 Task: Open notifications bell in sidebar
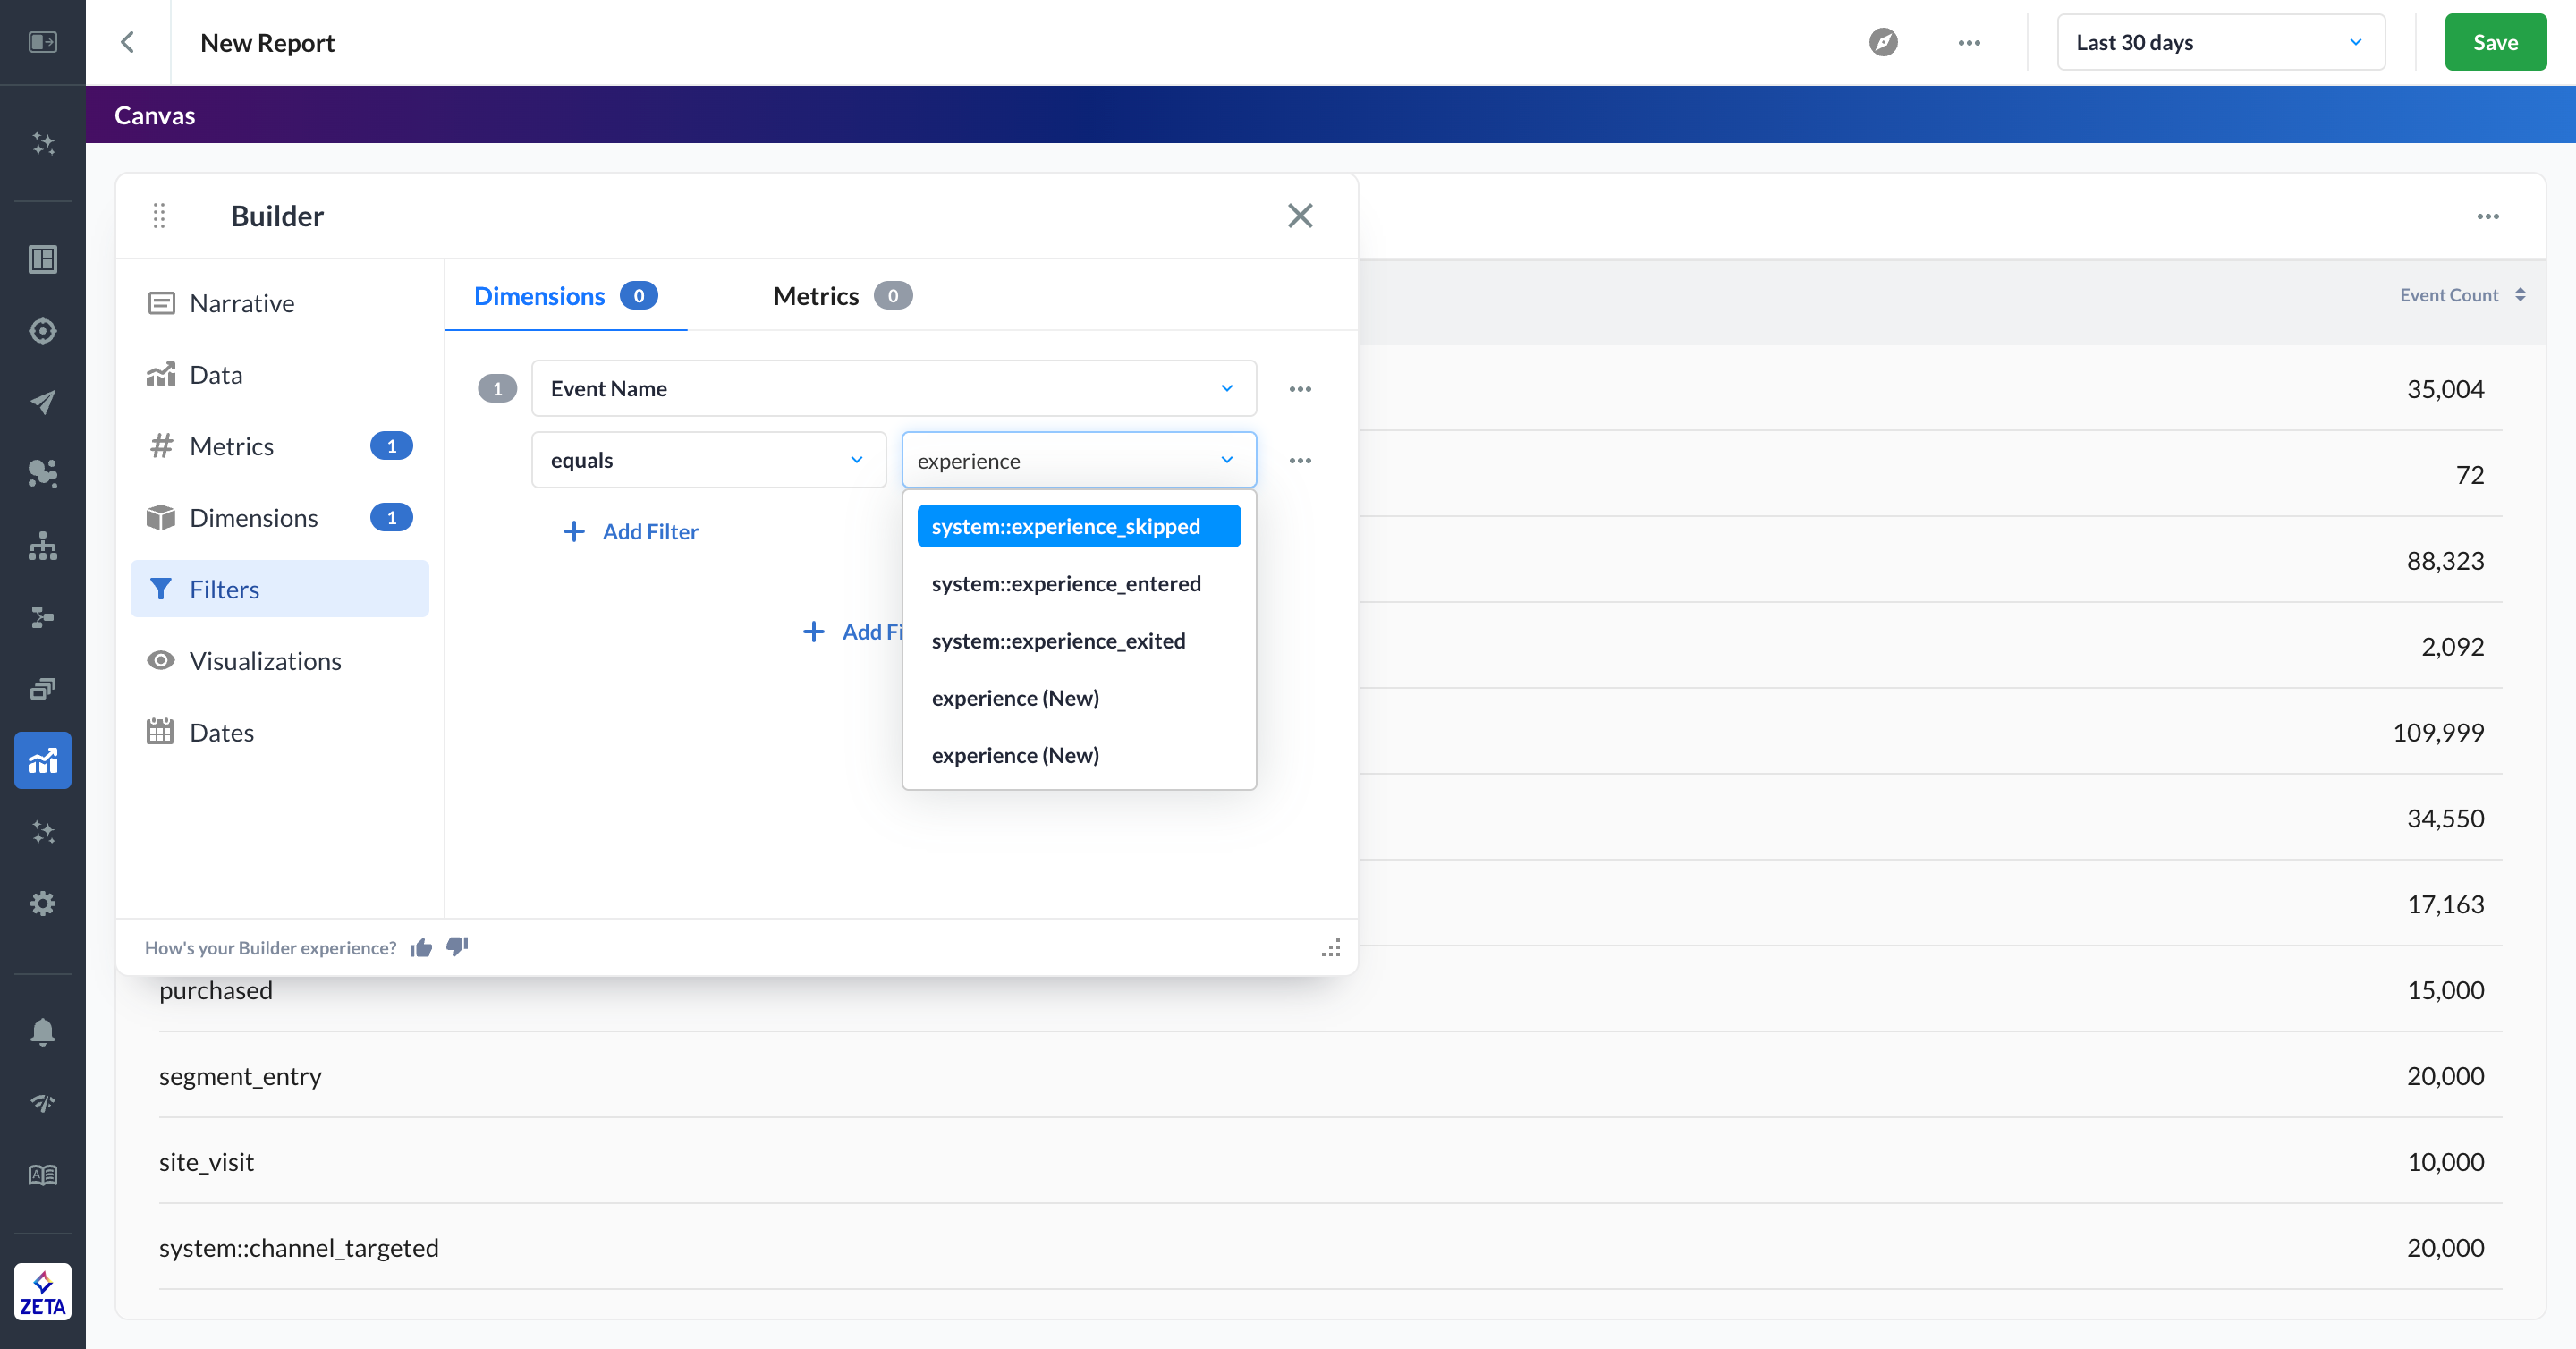(42, 1031)
